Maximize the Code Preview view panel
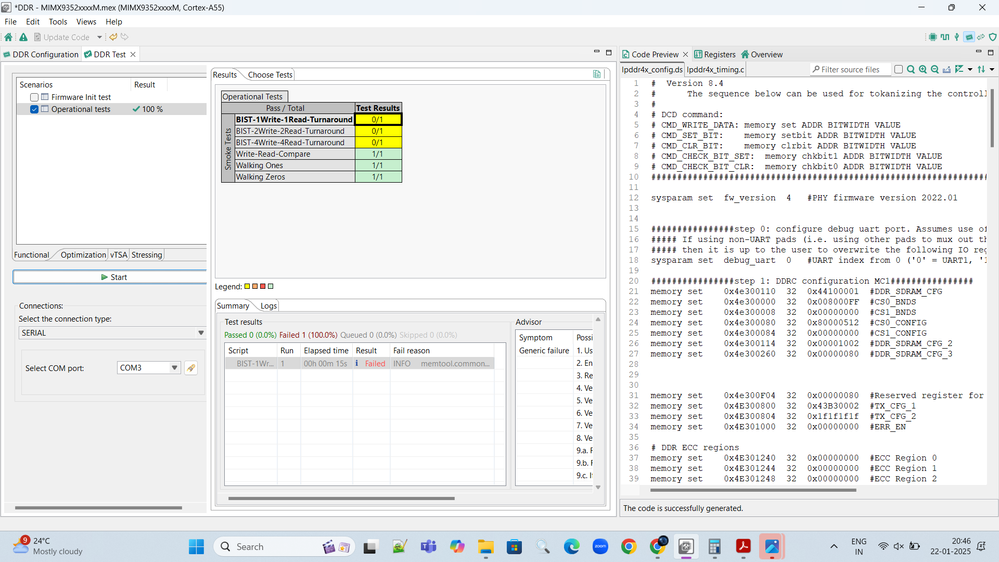The height and width of the screenshot is (562, 999). 991,52
